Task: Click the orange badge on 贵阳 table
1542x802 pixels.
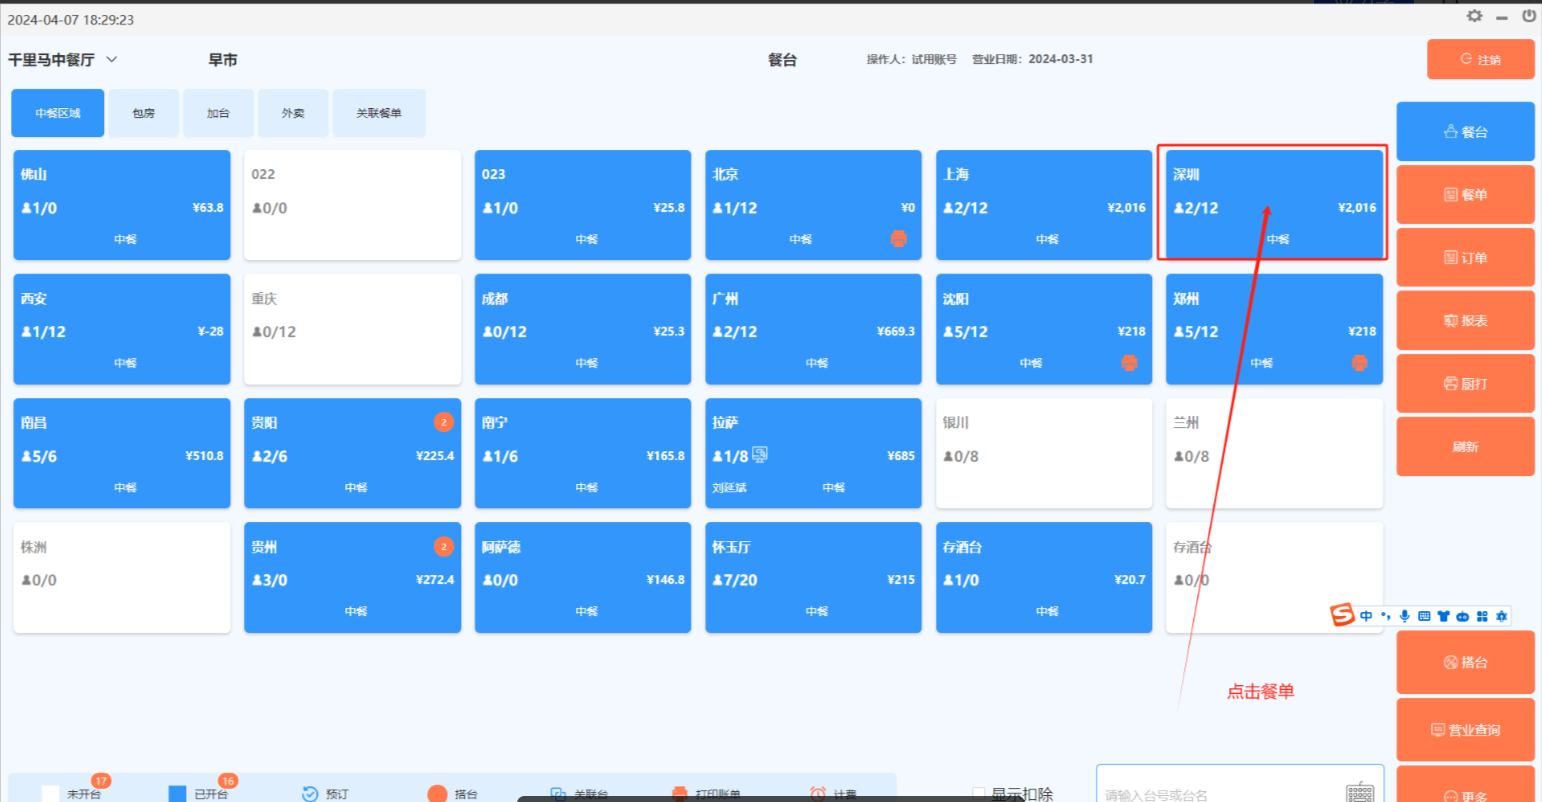Action: (444, 423)
